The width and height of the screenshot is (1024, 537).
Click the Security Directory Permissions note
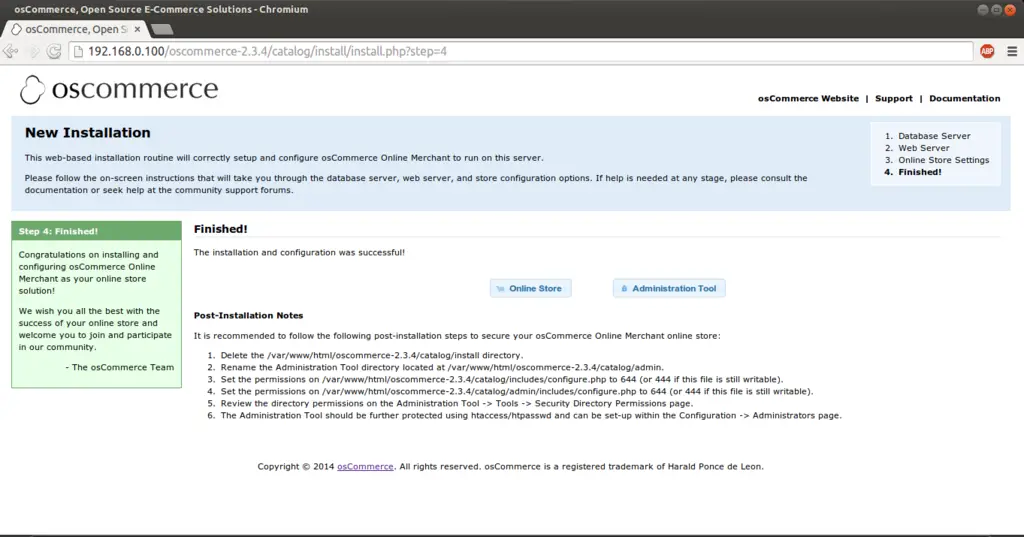[456, 404]
